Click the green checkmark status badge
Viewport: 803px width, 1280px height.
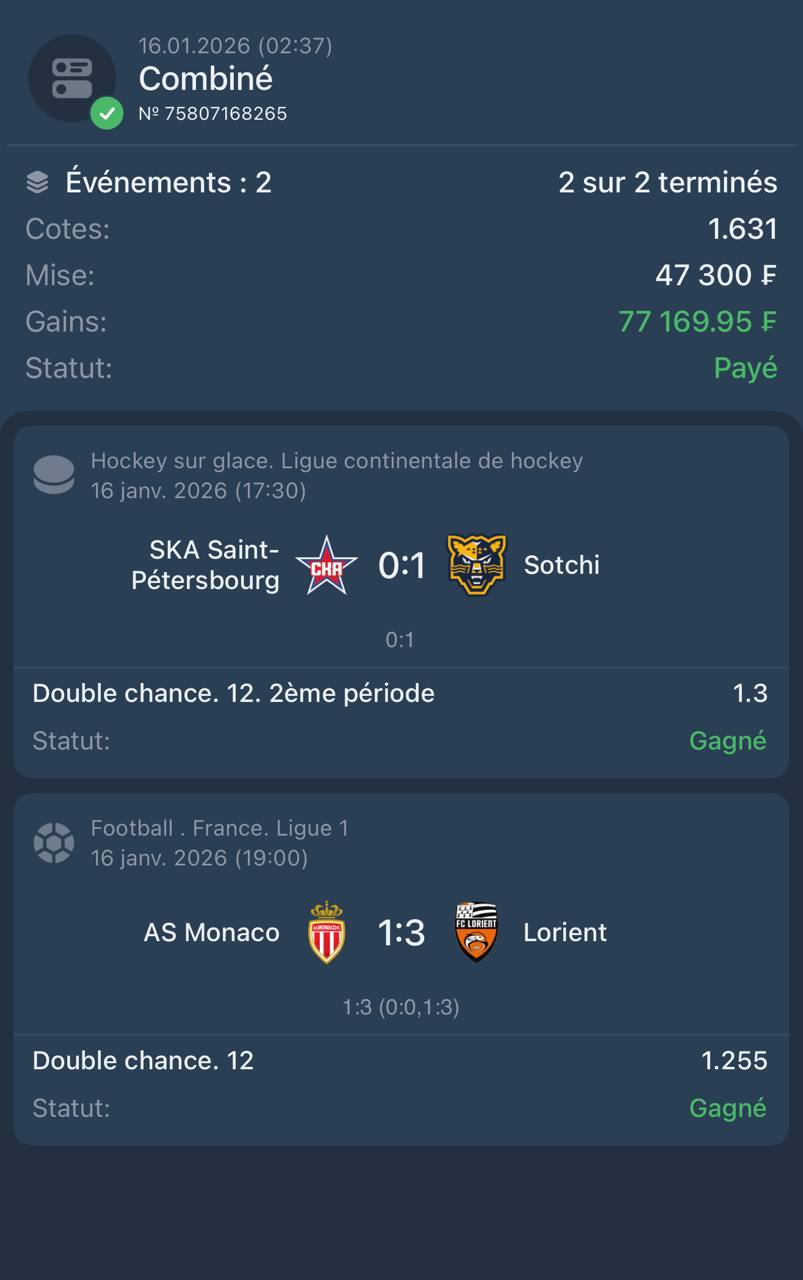click(x=106, y=113)
